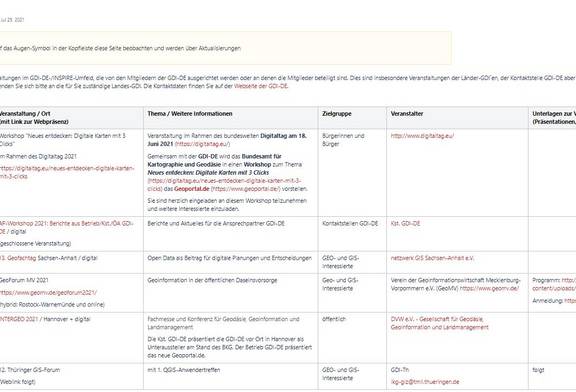Open the http://www.digitaltag.eu/ organizer link
576x392 pixels.
(x=422, y=136)
